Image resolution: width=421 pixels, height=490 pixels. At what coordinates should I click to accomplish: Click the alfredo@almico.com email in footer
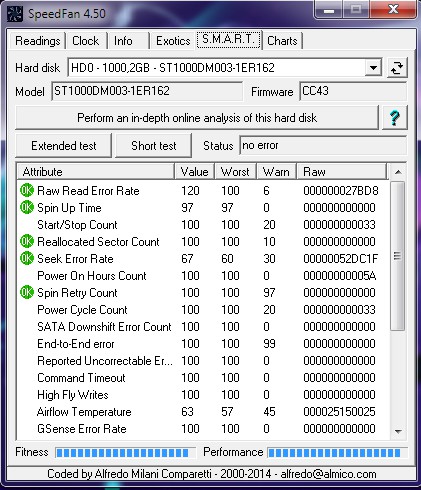tap(328, 474)
